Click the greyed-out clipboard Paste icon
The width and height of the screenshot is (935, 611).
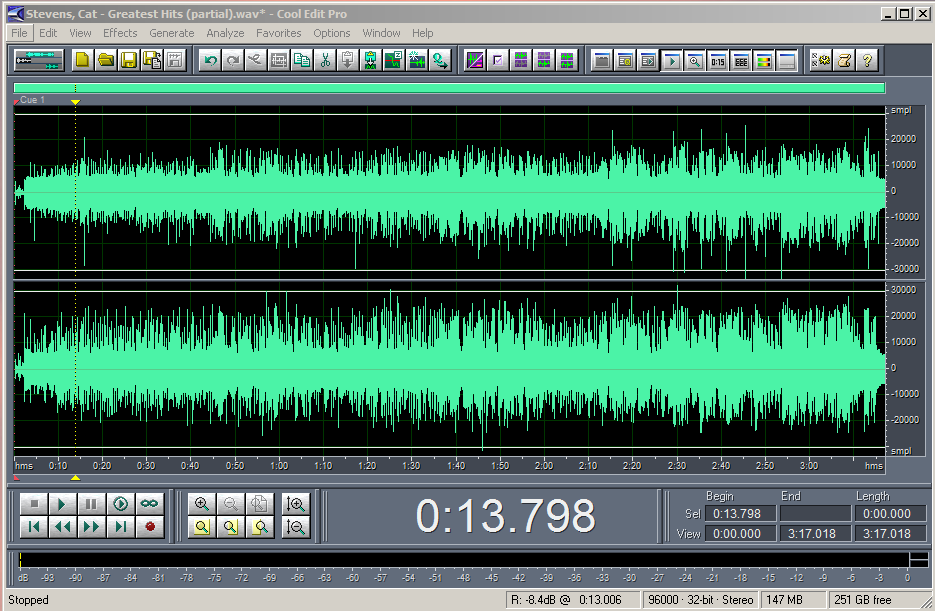[348, 60]
